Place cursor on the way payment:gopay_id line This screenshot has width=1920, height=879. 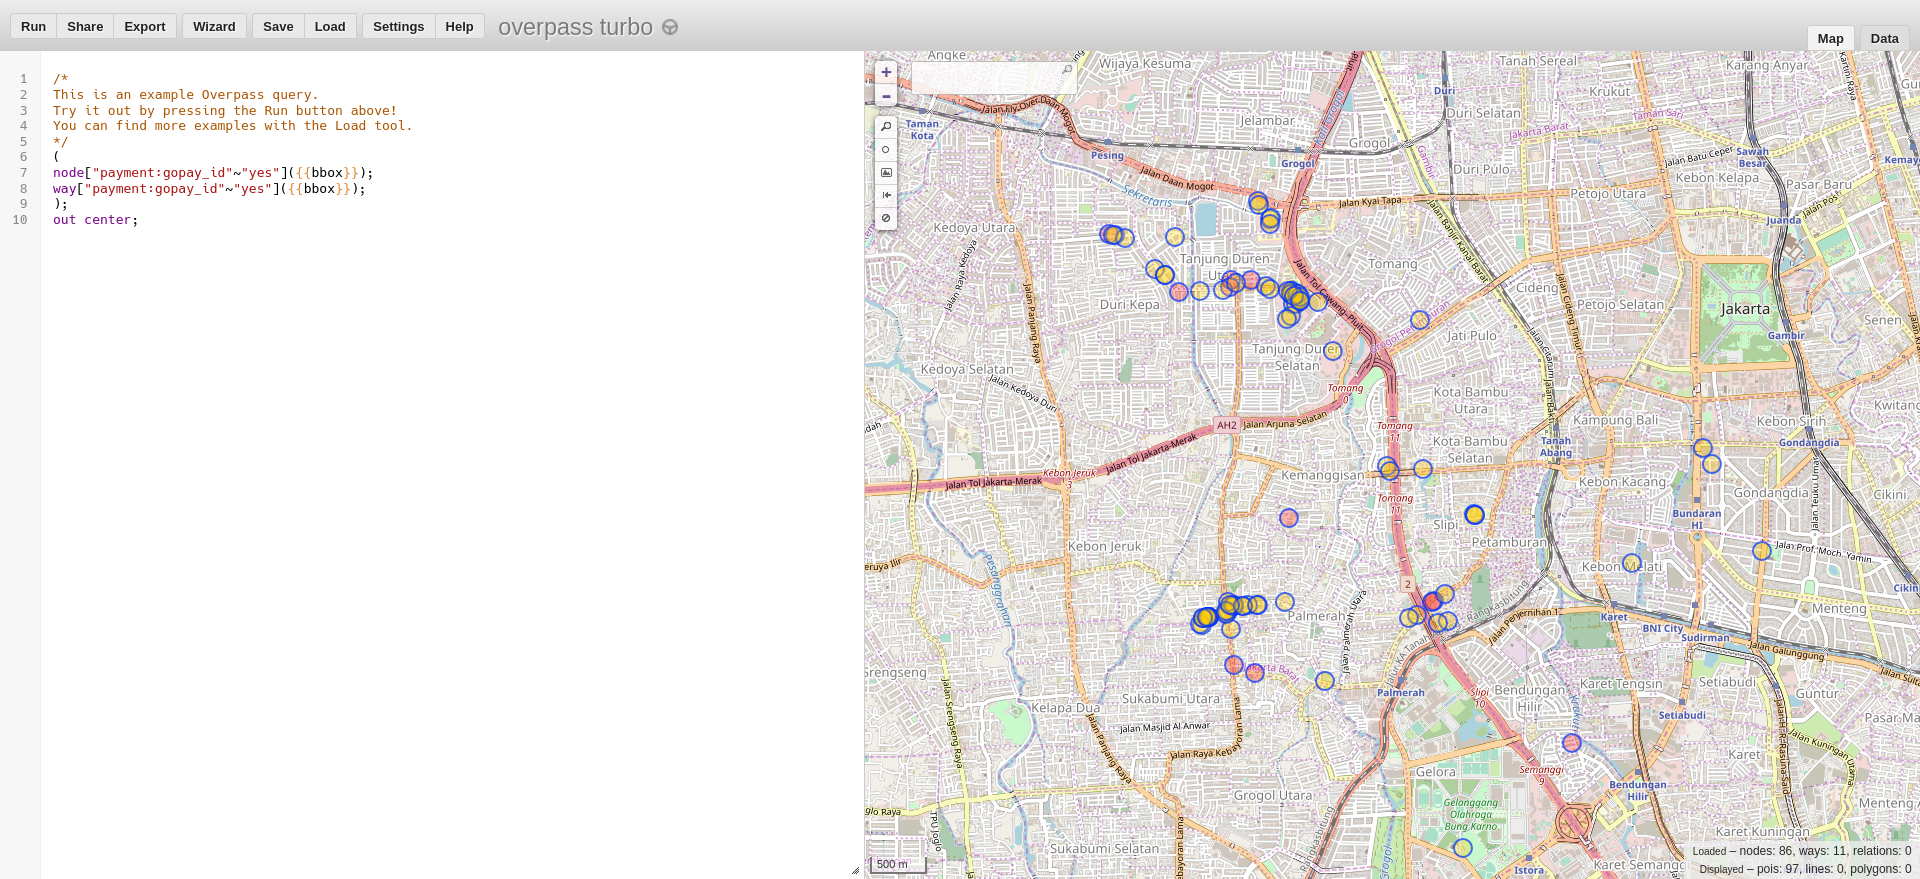[209, 188]
